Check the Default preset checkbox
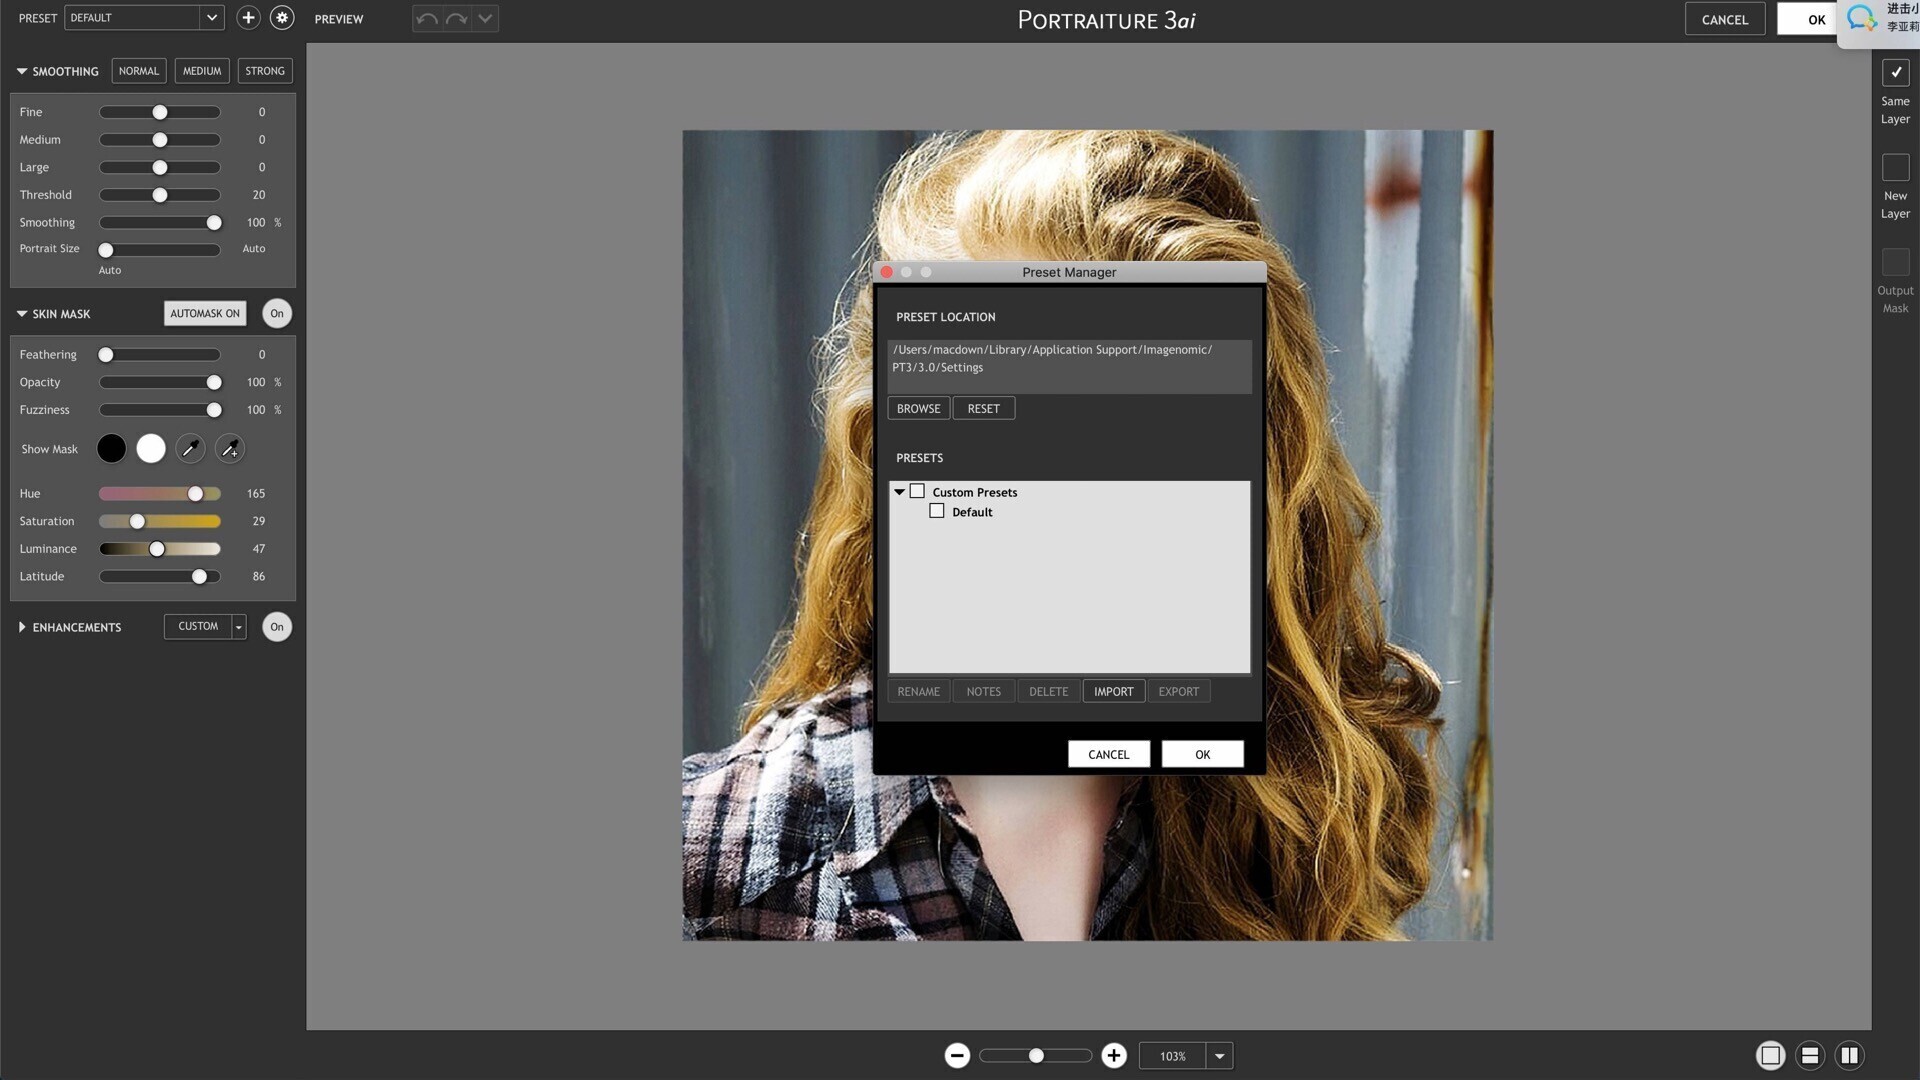This screenshot has width=1920, height=1080. click(937, 511)
